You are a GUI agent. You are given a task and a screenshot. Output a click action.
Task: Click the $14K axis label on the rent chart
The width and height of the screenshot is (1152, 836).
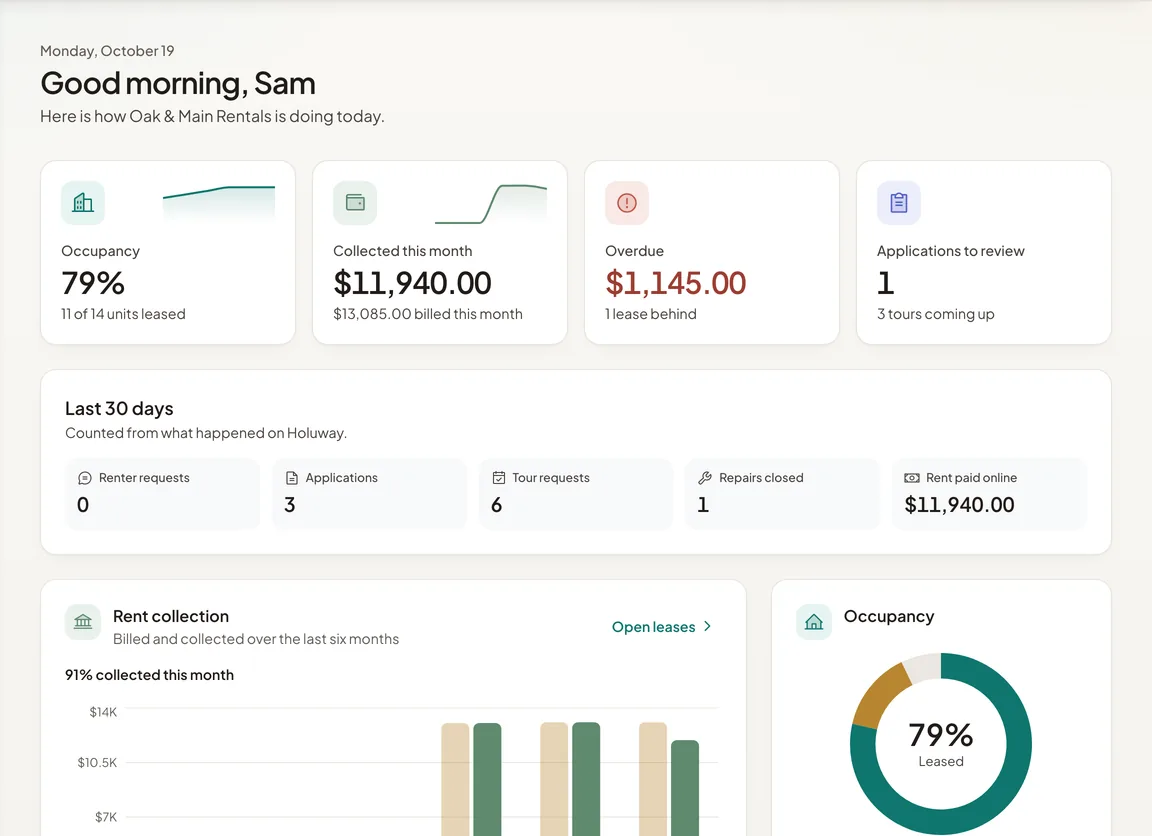tap(103, 712)
